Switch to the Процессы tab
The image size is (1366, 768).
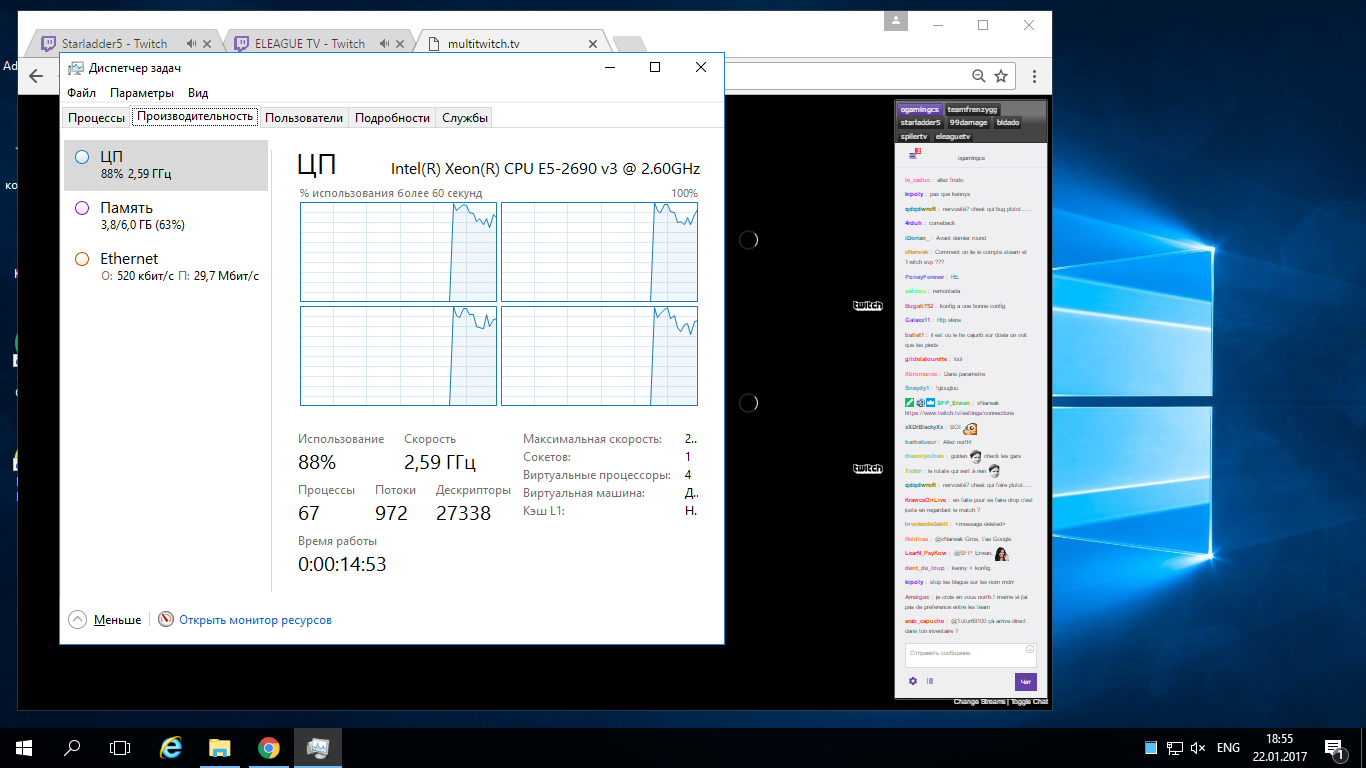point(97,118)
